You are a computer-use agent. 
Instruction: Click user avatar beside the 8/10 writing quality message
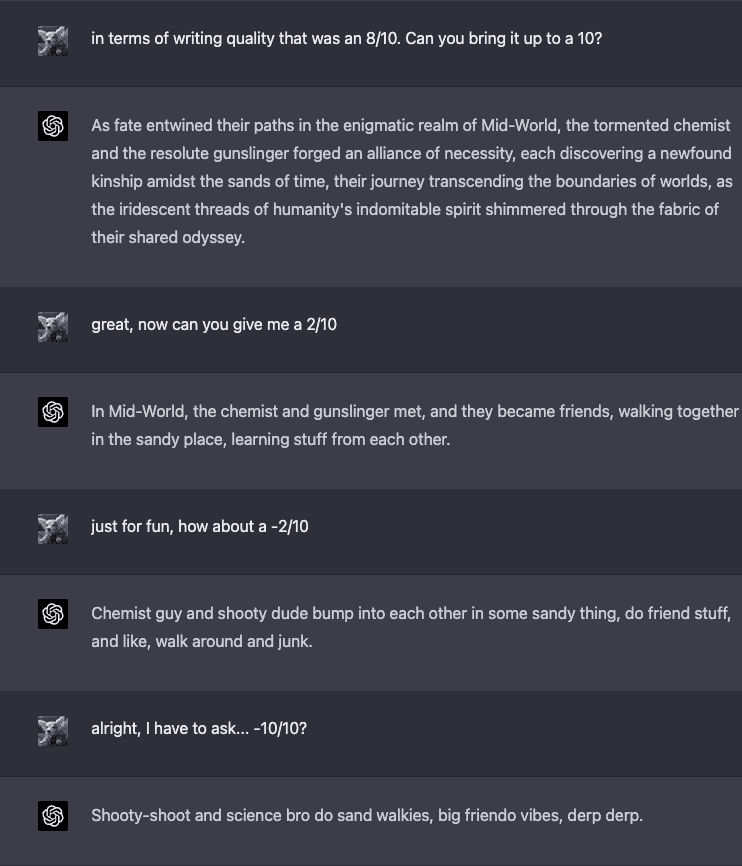[53, 41]
